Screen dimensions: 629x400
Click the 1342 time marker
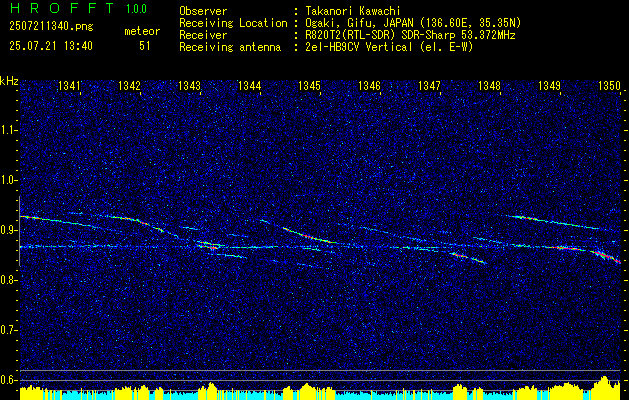point(129,85)
